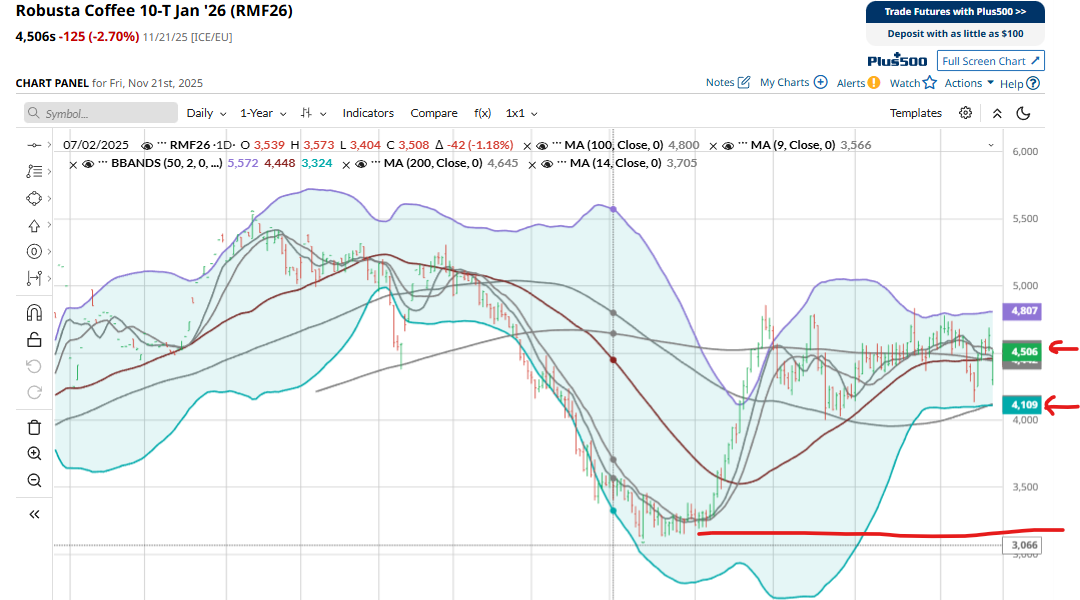1080x600 pixels.
Task: Open the Indicators menu
Action: pyautogui.click(x=368, y=113)
